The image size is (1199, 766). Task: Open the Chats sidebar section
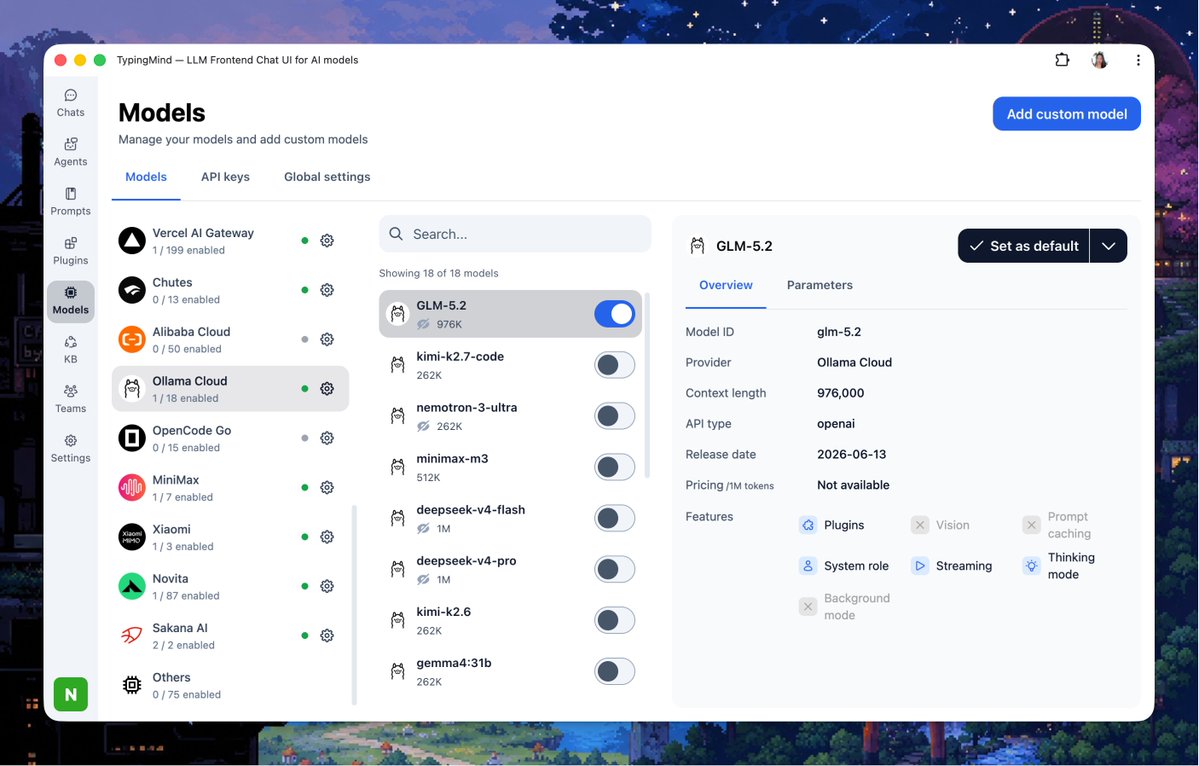tap(70, 103)
